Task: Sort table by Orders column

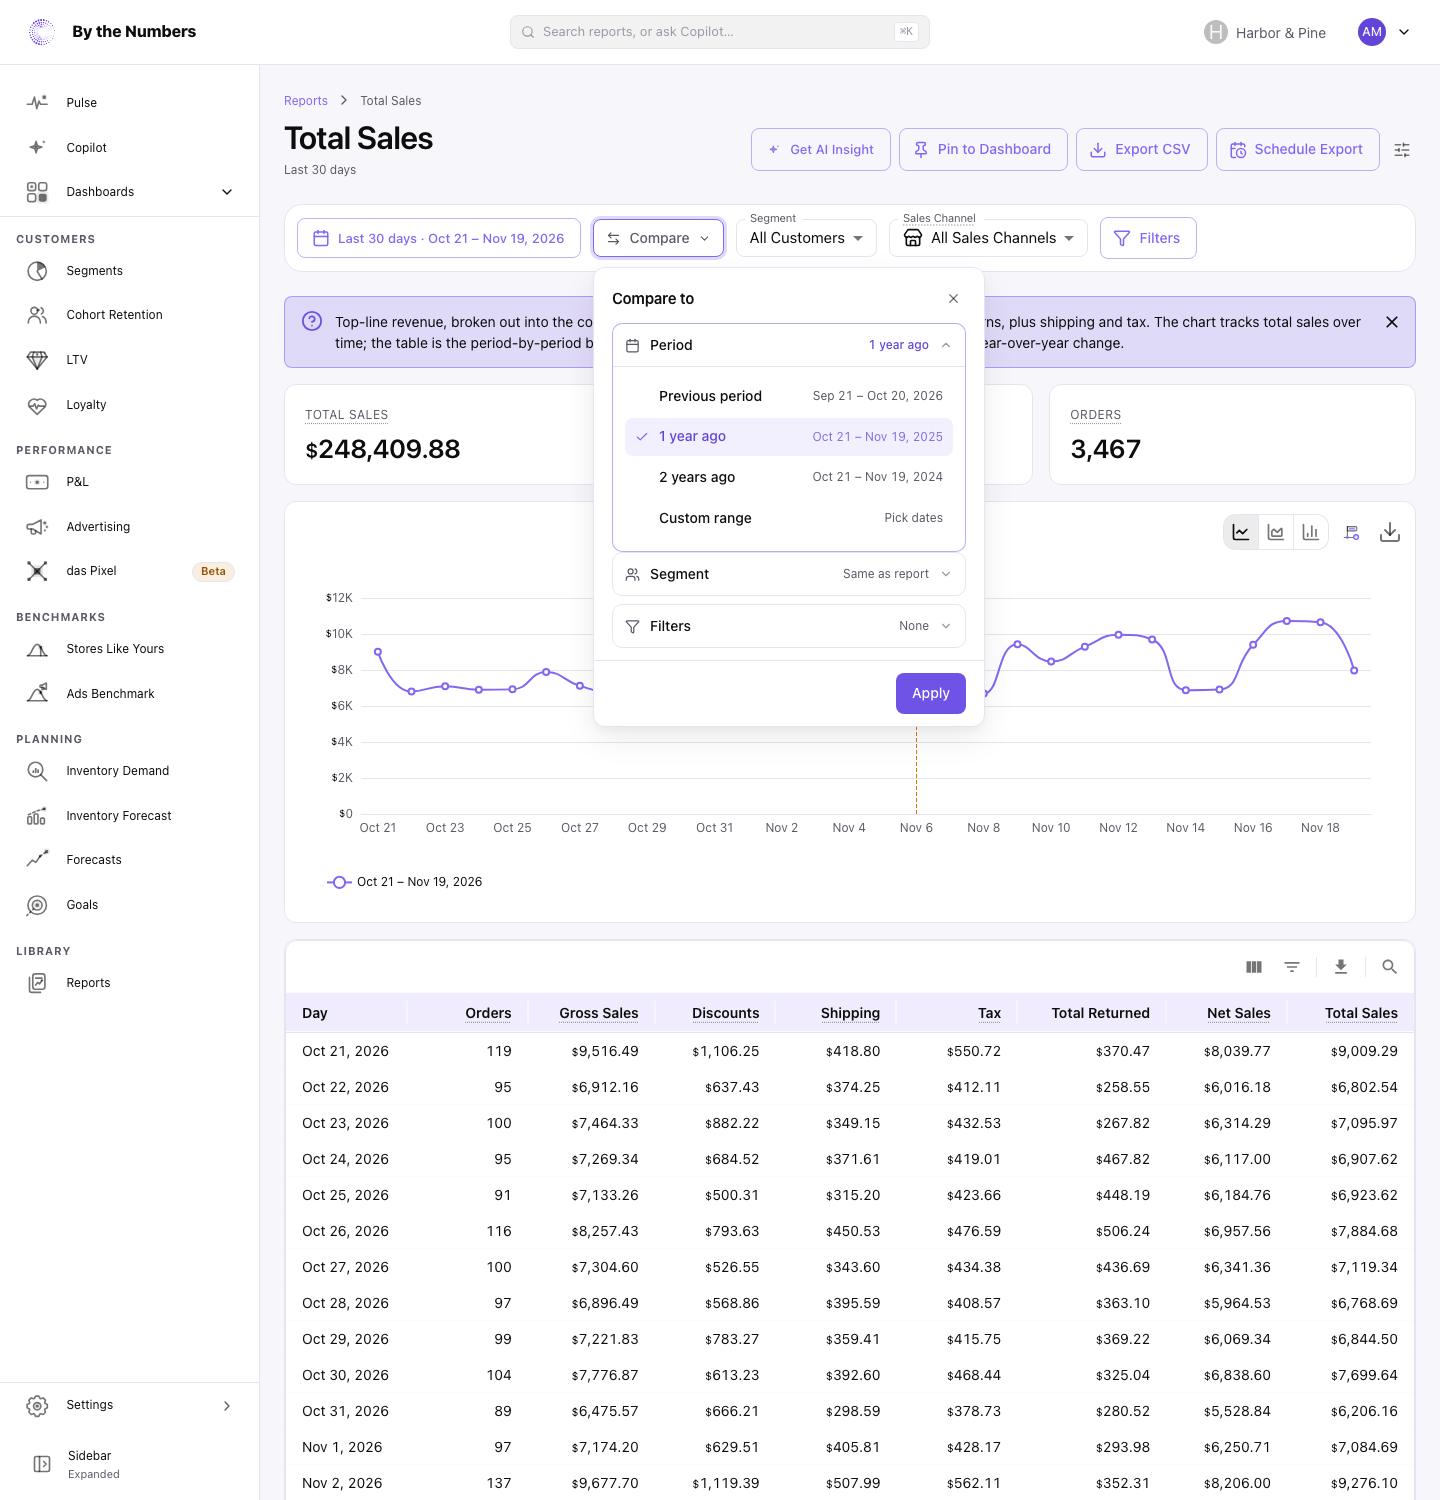Action: tap(488, 1013)
